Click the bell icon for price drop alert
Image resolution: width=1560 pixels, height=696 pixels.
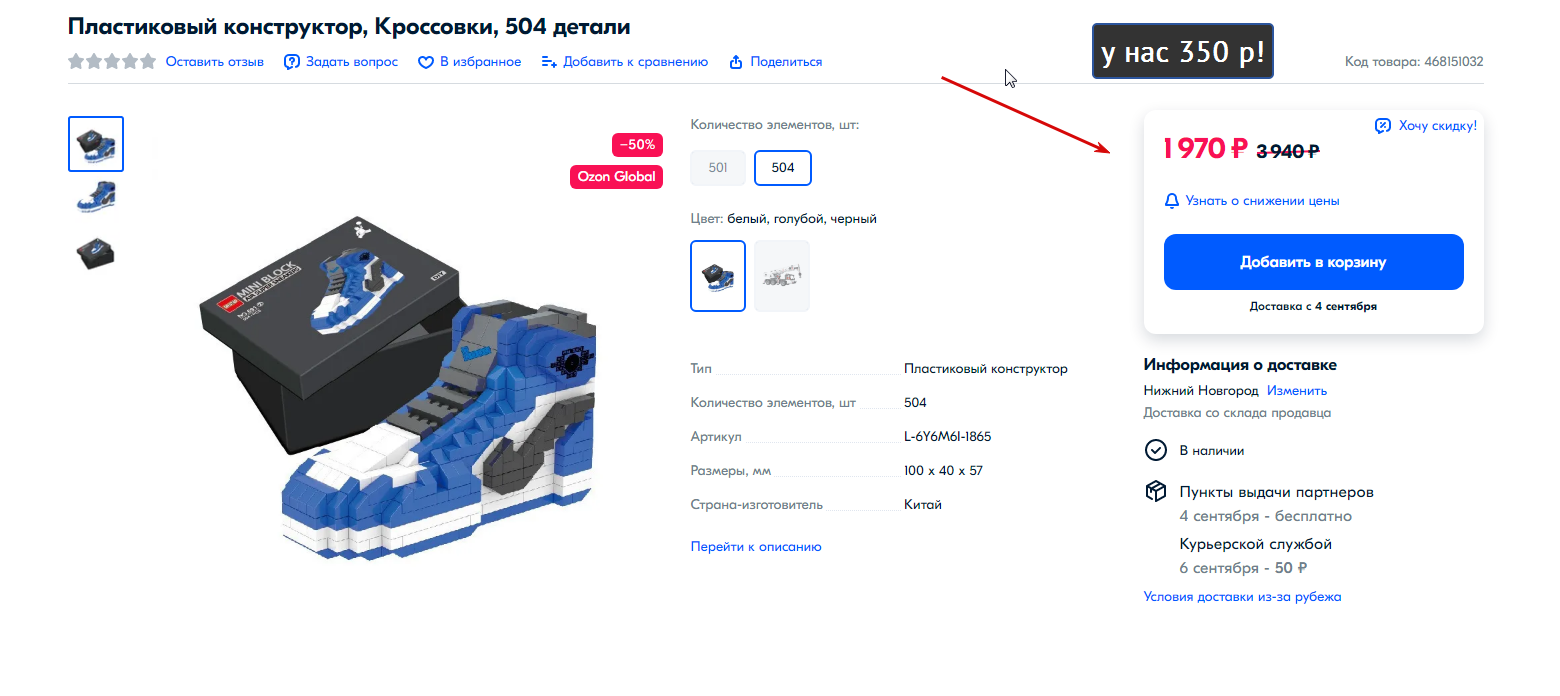(x=1172, y=201)
